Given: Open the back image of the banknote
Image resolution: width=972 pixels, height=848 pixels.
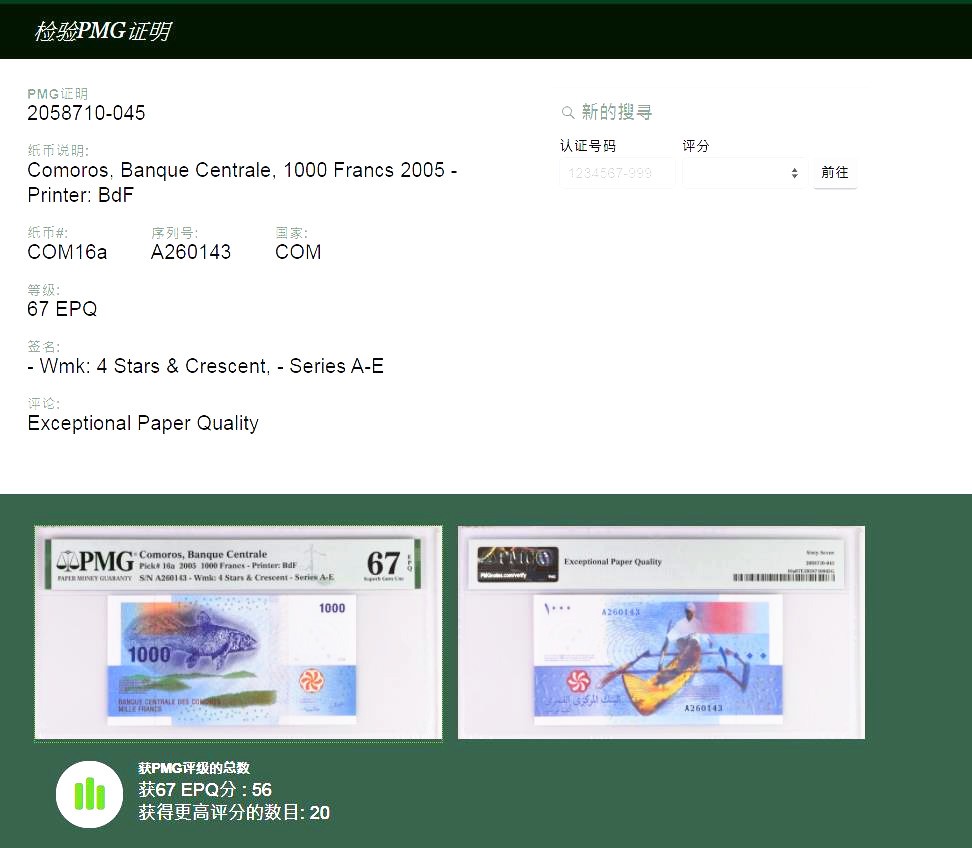Looking at the screenshot, I should (661, 633).
